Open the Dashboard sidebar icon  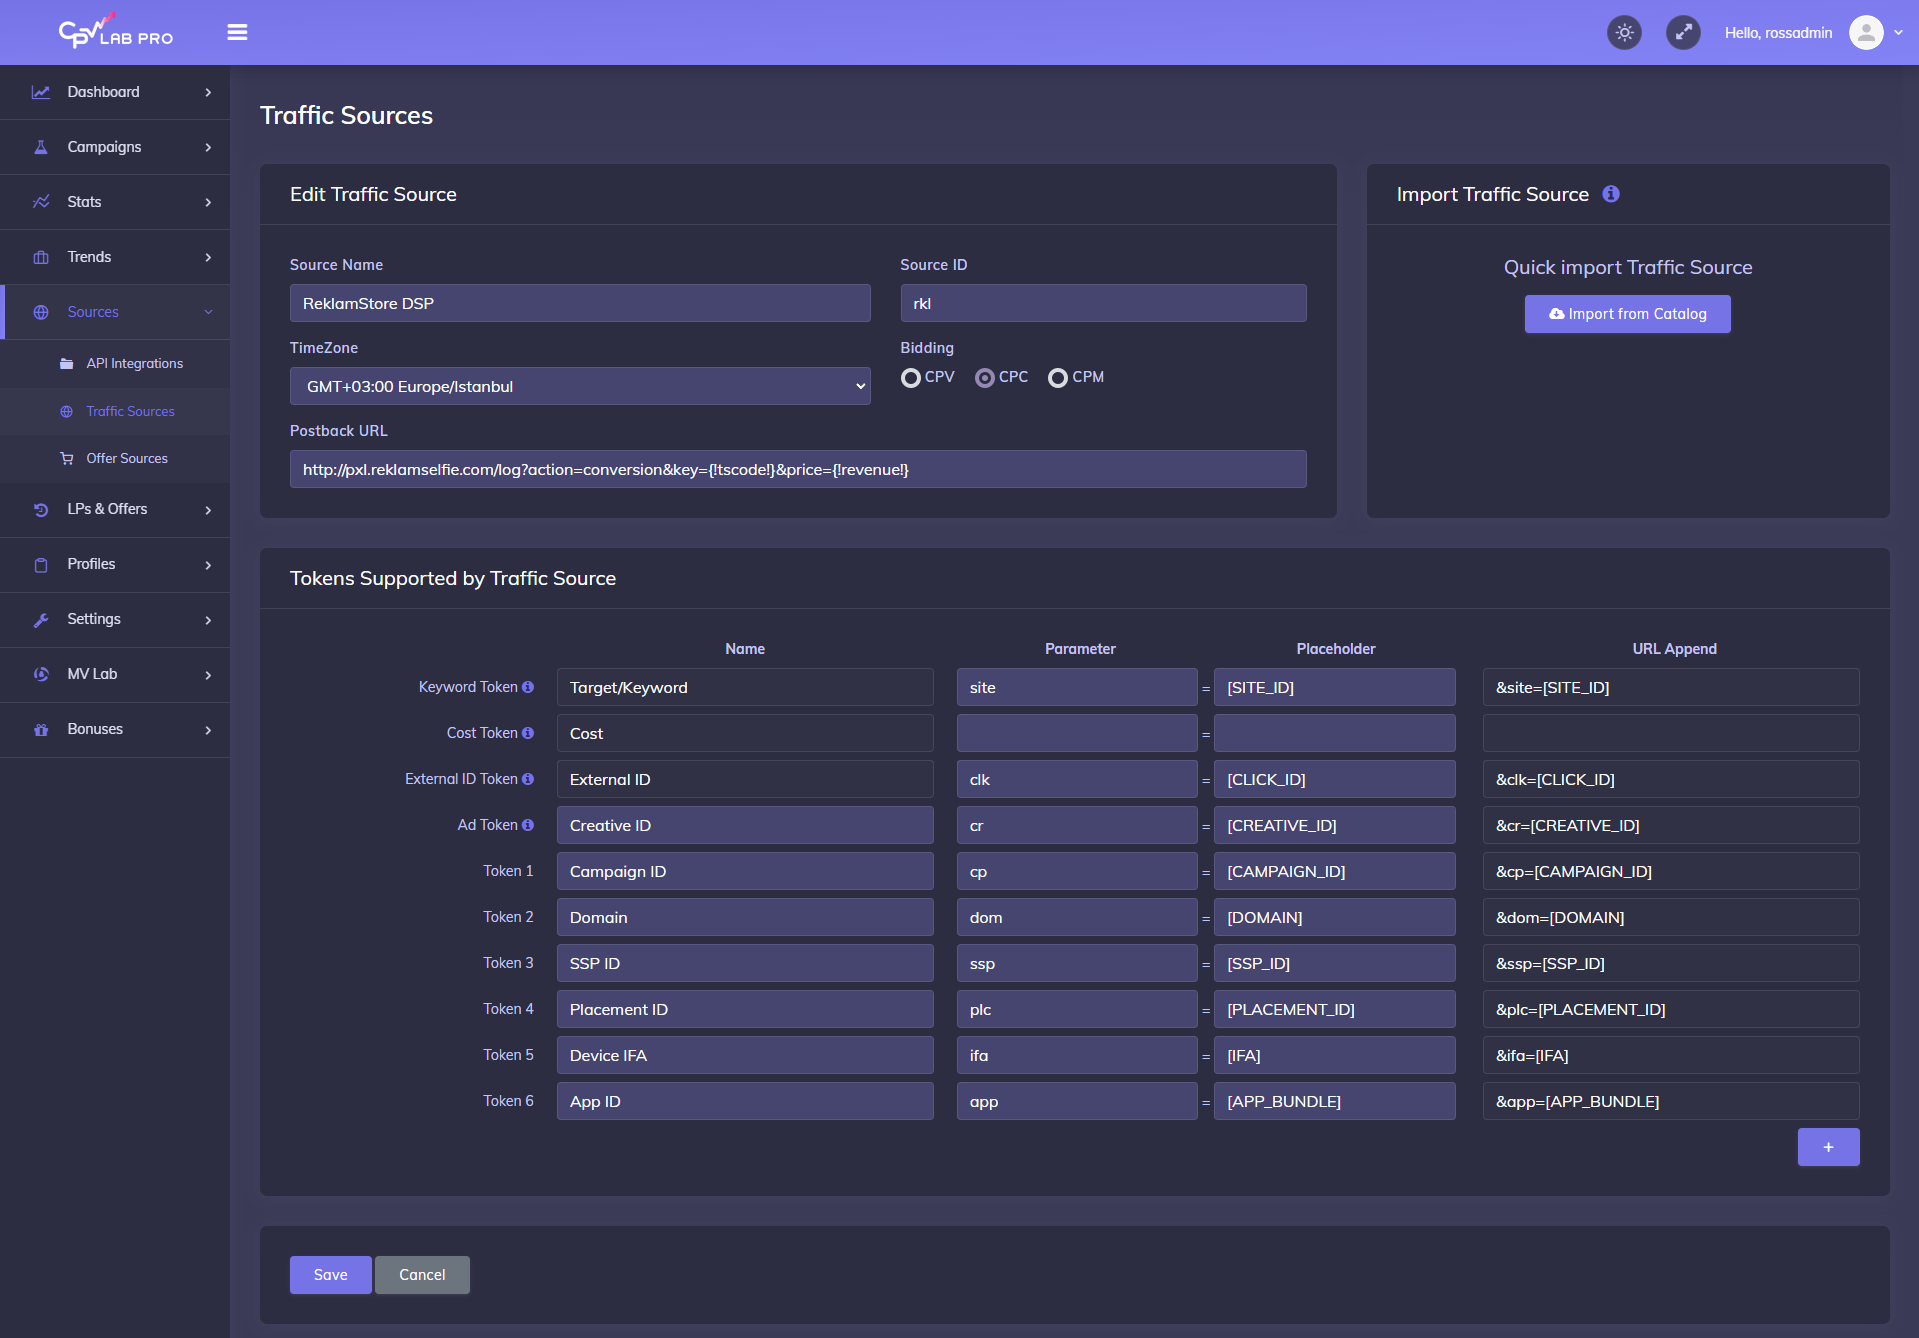click(40, 92)
